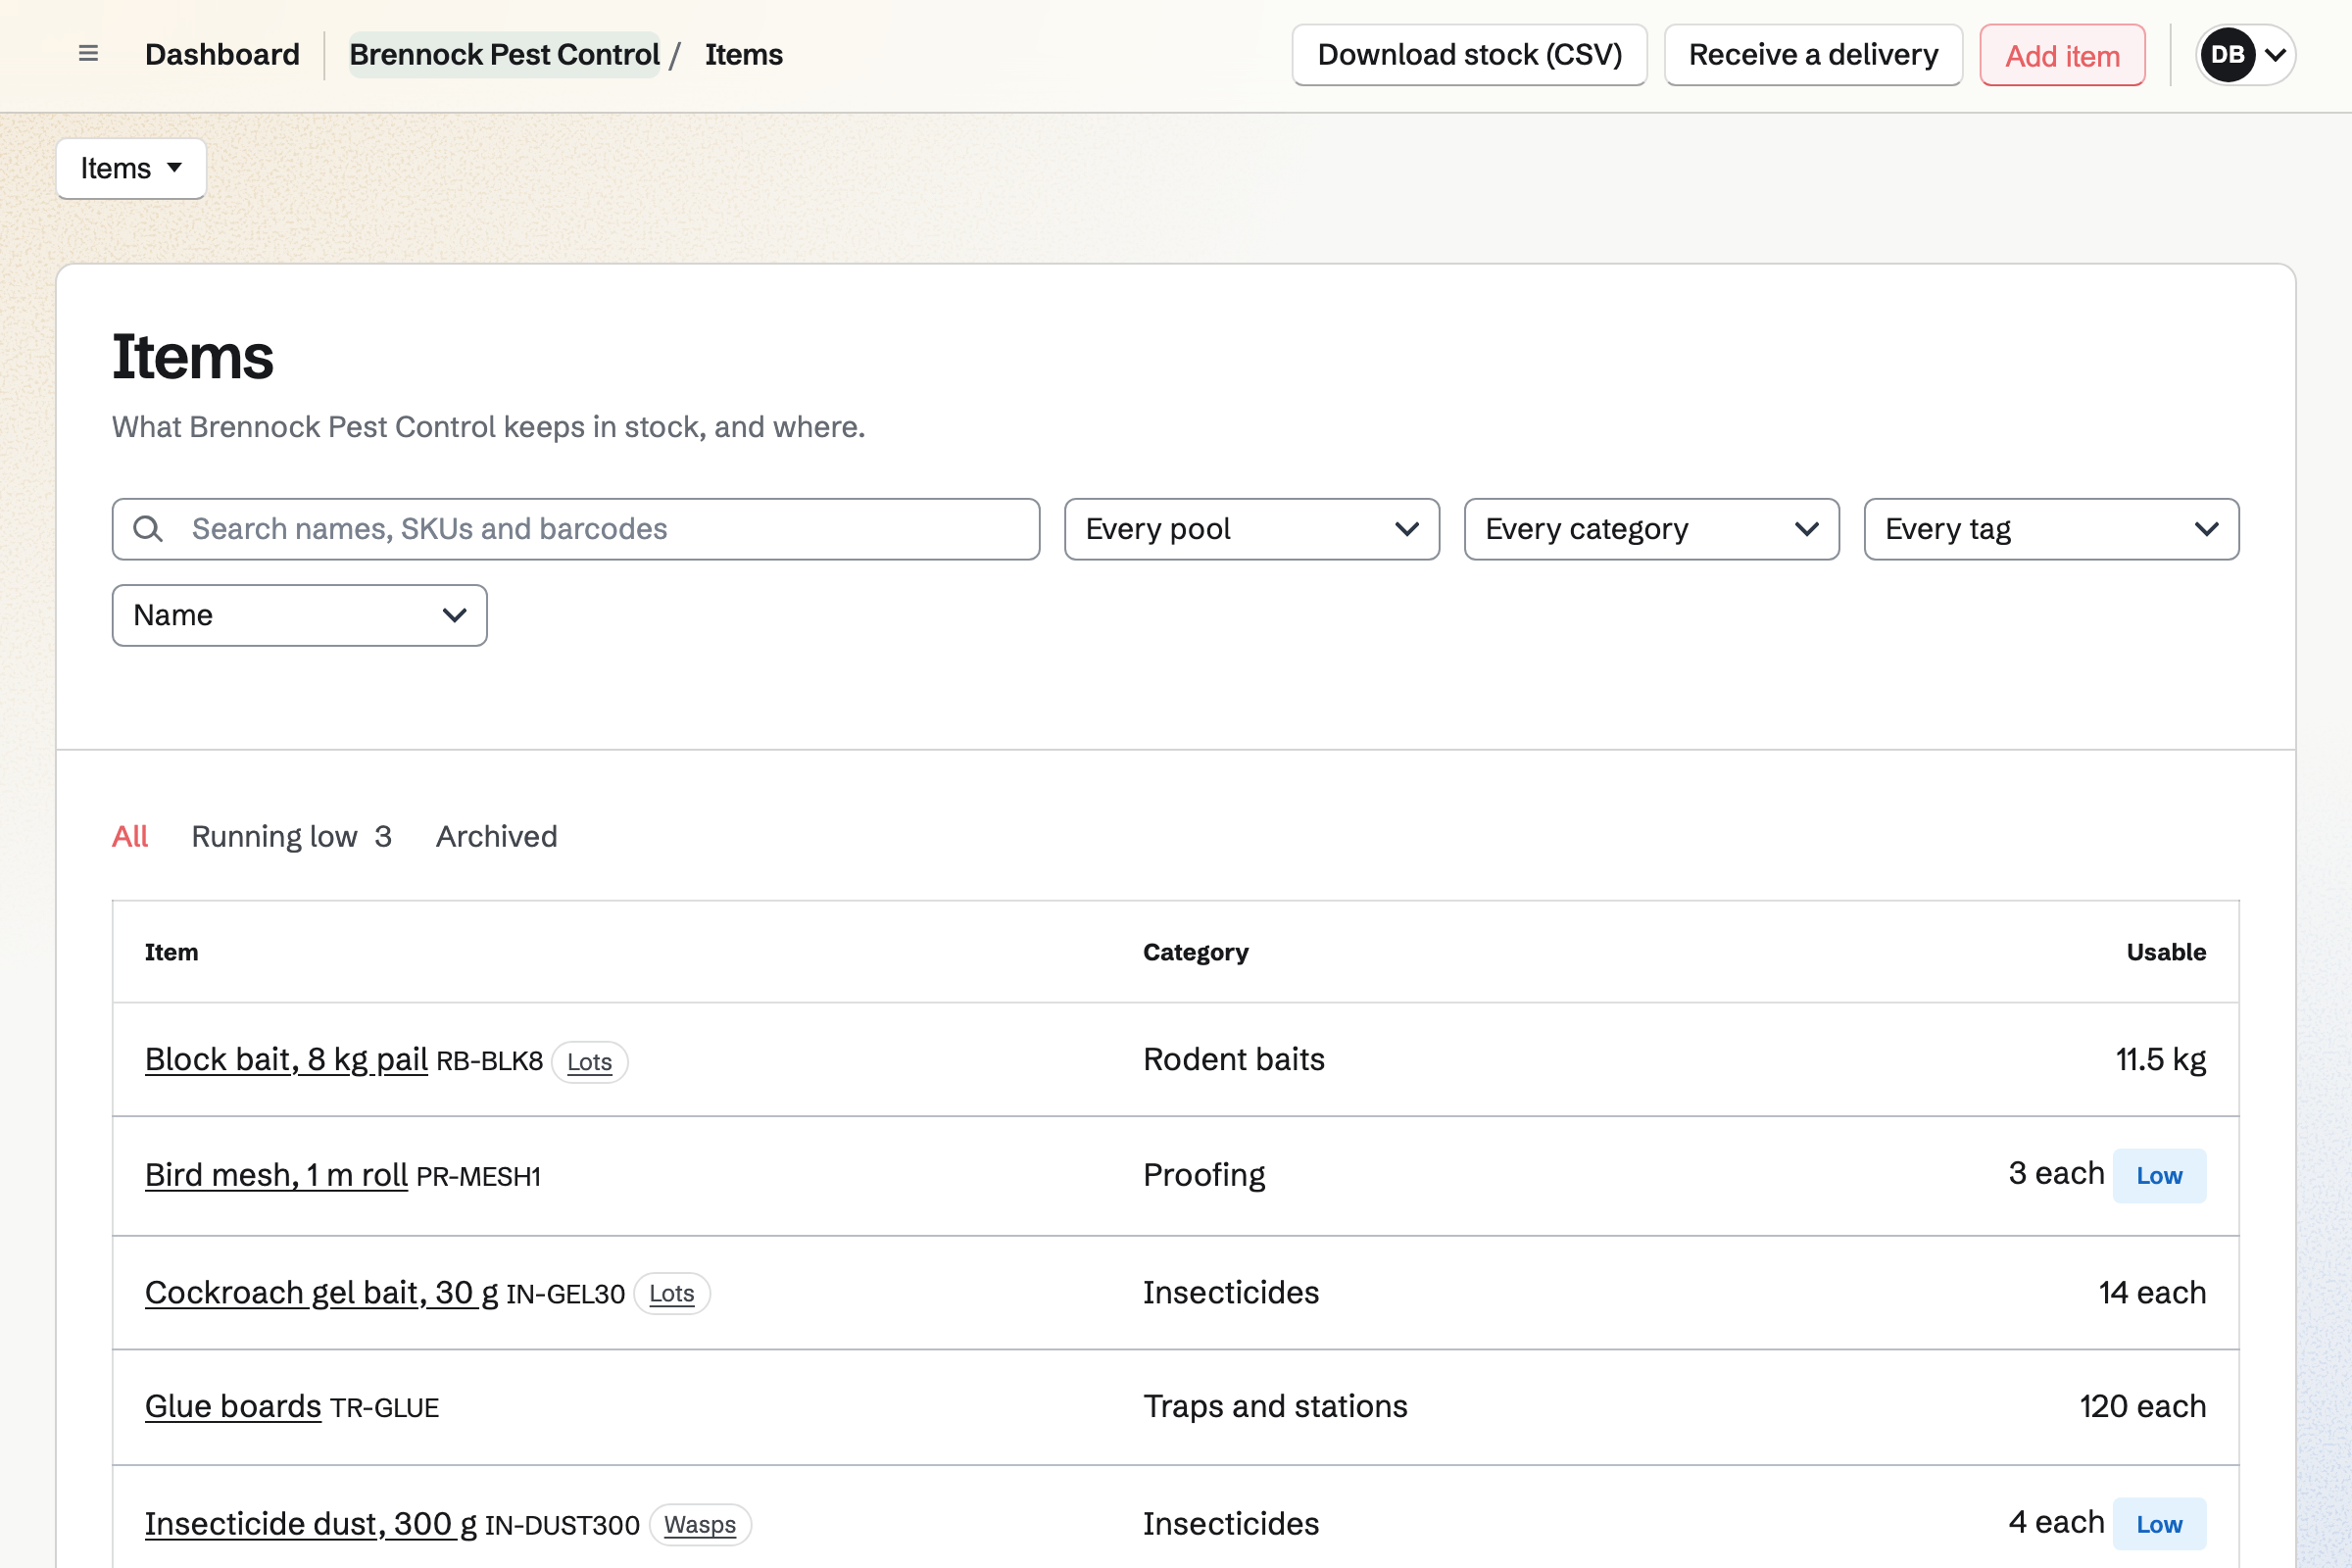Click Download stock (CSV) button
Viewport: 2352px width, 1568px height.
point(1469,54)
